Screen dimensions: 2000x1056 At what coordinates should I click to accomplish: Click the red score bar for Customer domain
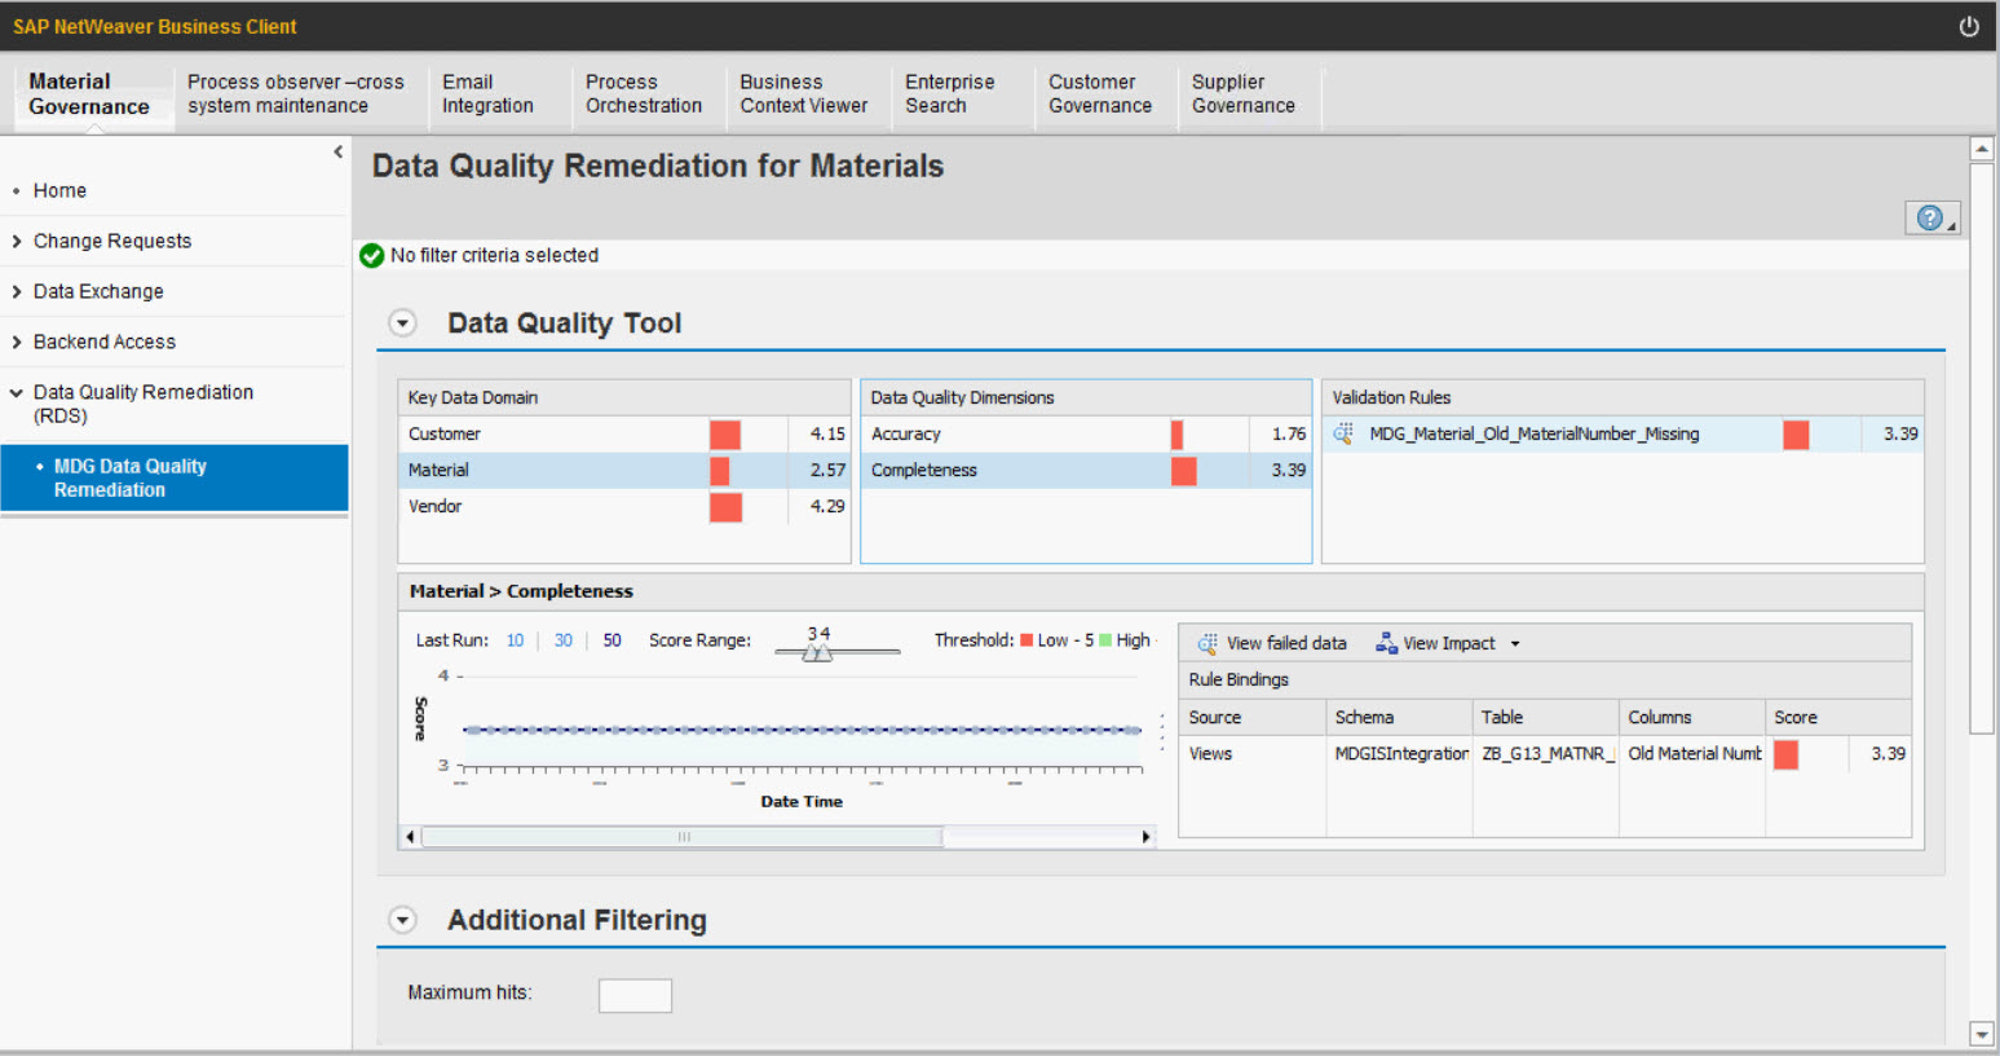click(x=725, y=434)
